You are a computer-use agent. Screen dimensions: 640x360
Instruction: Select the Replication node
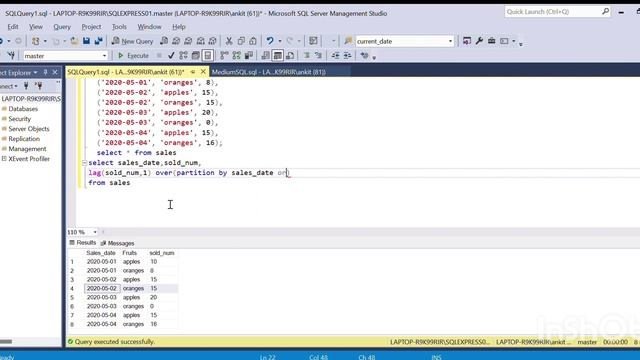pyautogui.click(x=24, y=139)
